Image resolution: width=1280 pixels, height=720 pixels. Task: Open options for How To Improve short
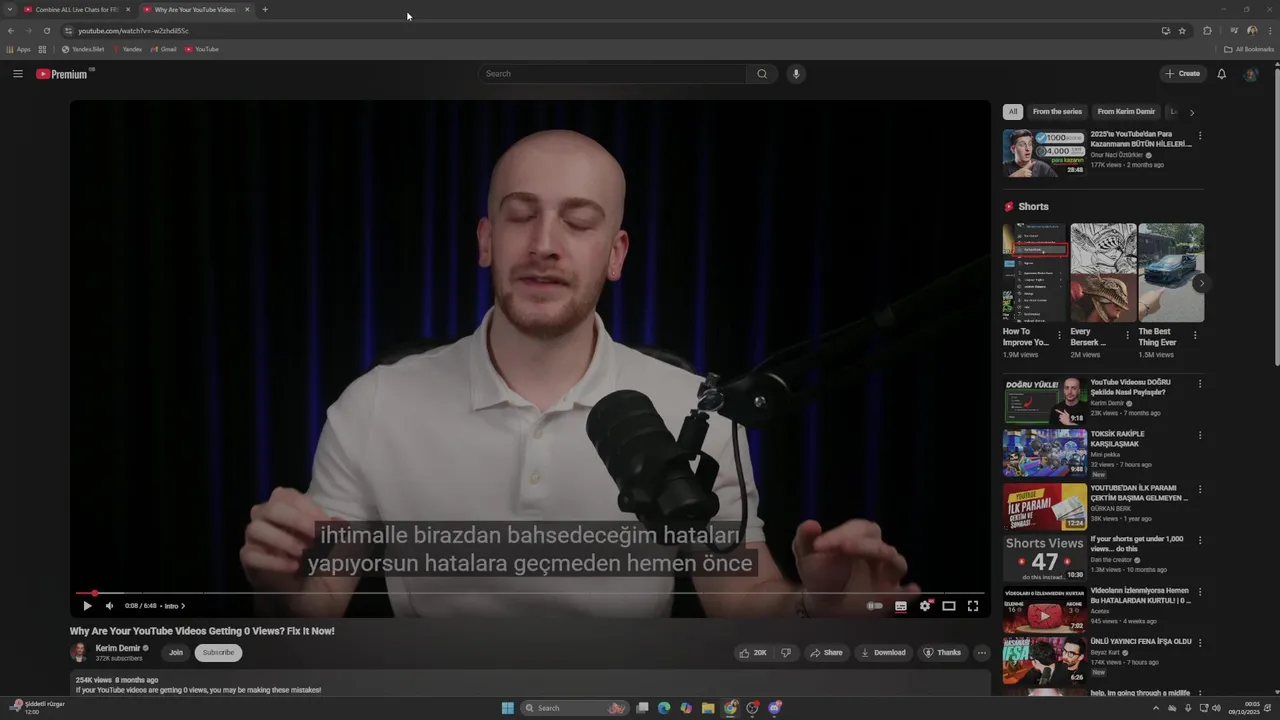coord(1059,336)
